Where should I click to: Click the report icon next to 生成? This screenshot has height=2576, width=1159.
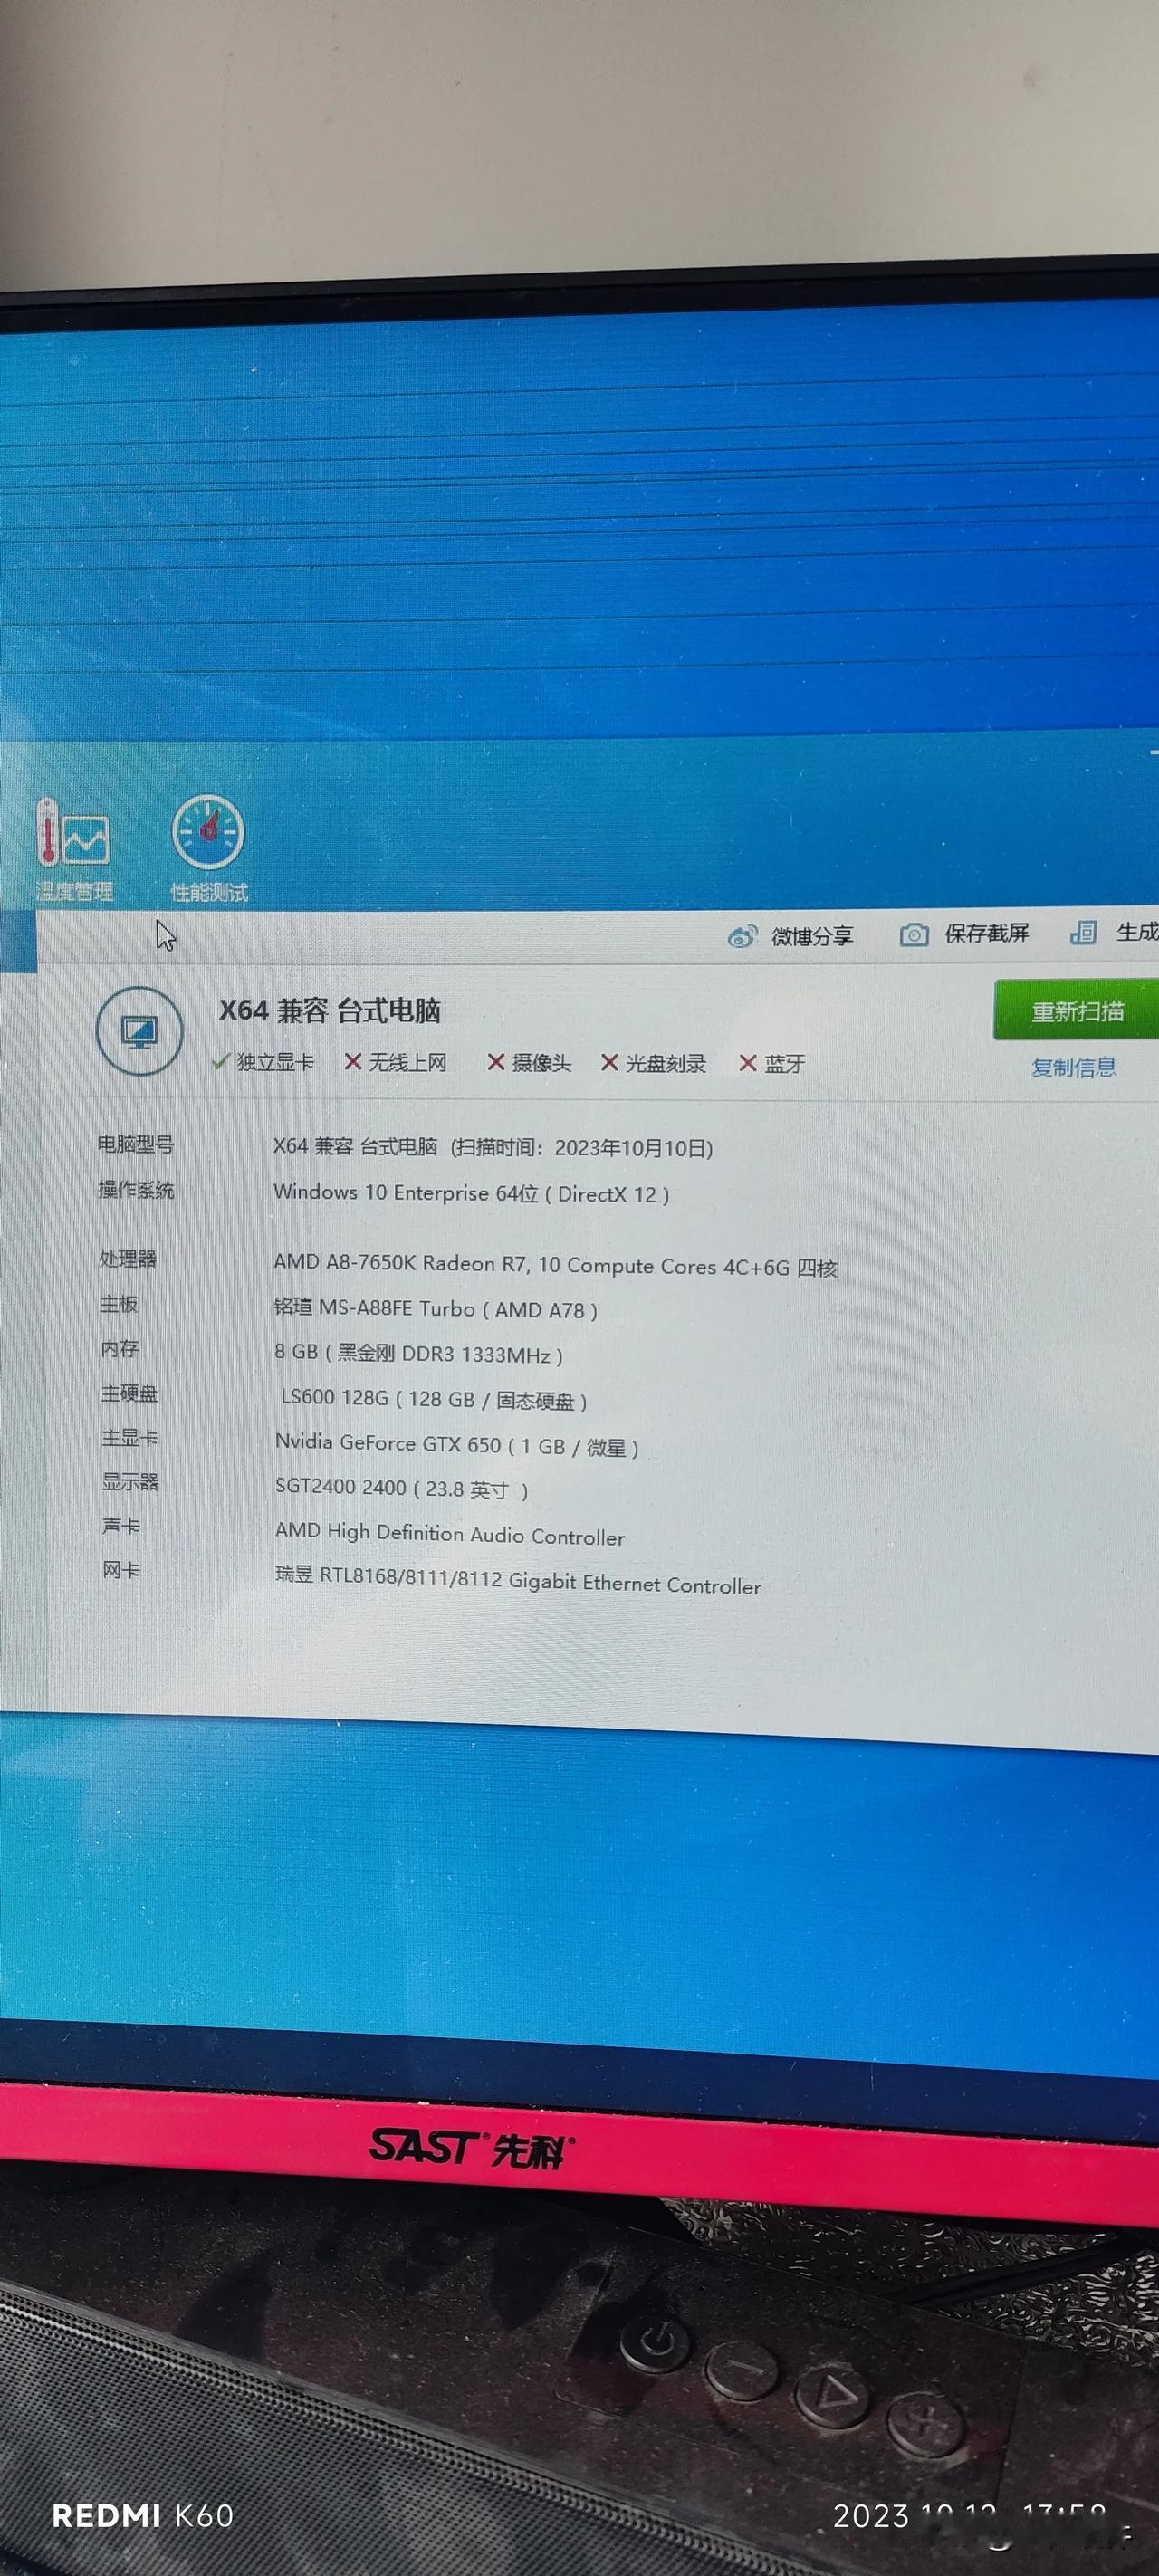[x=1083, y=933]
